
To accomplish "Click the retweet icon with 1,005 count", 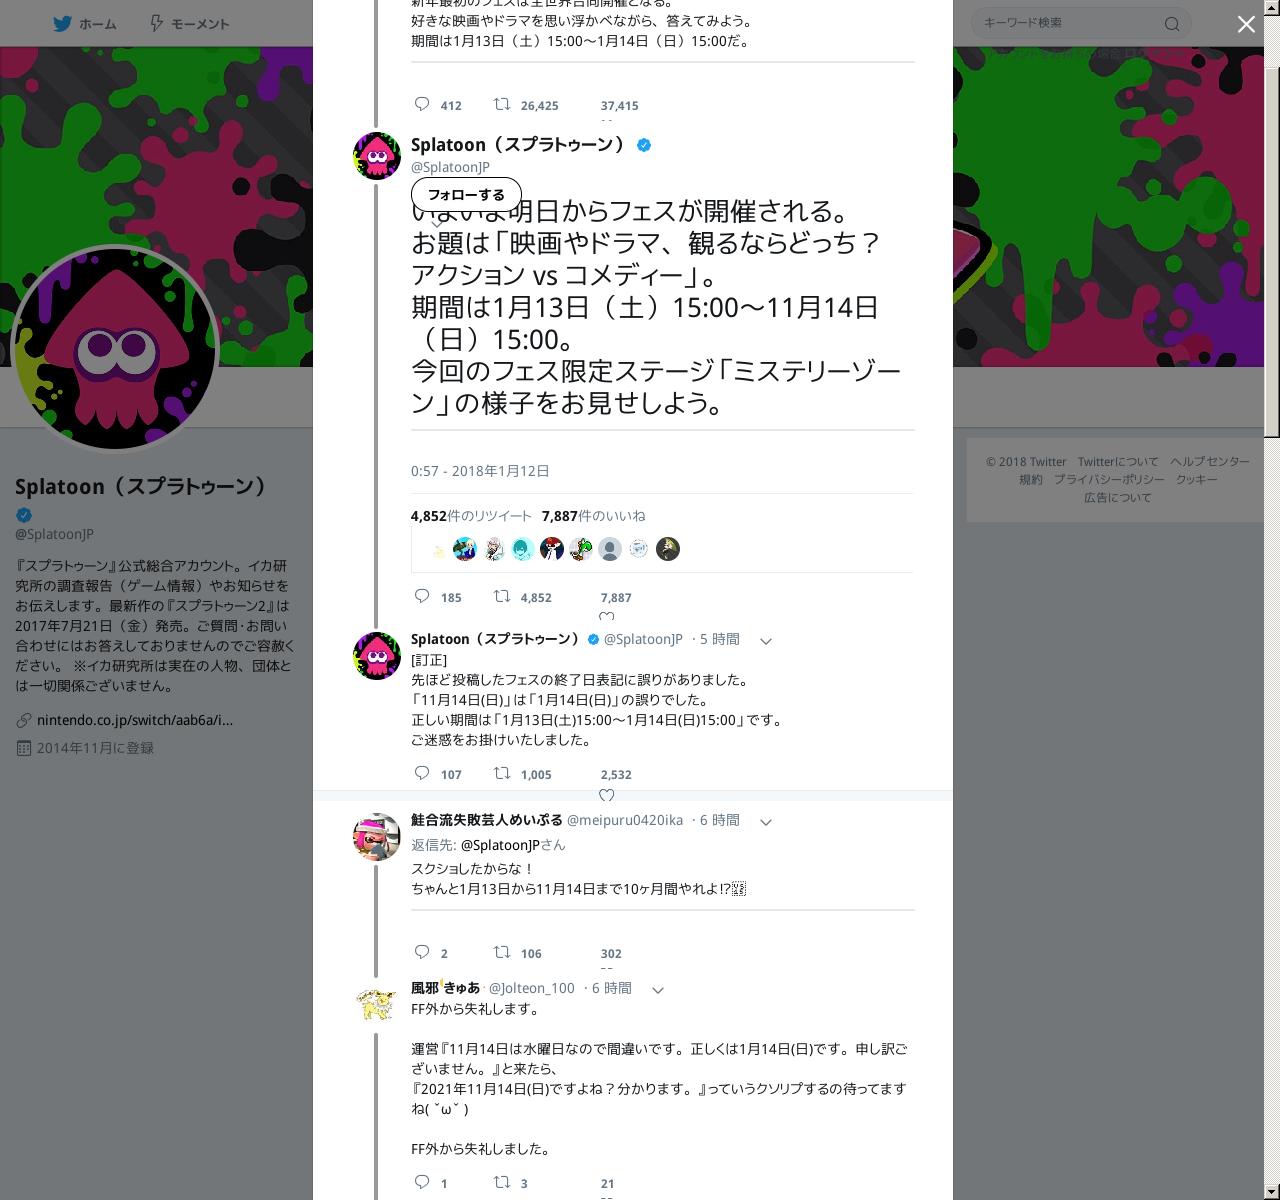I will tap(502, 773).
